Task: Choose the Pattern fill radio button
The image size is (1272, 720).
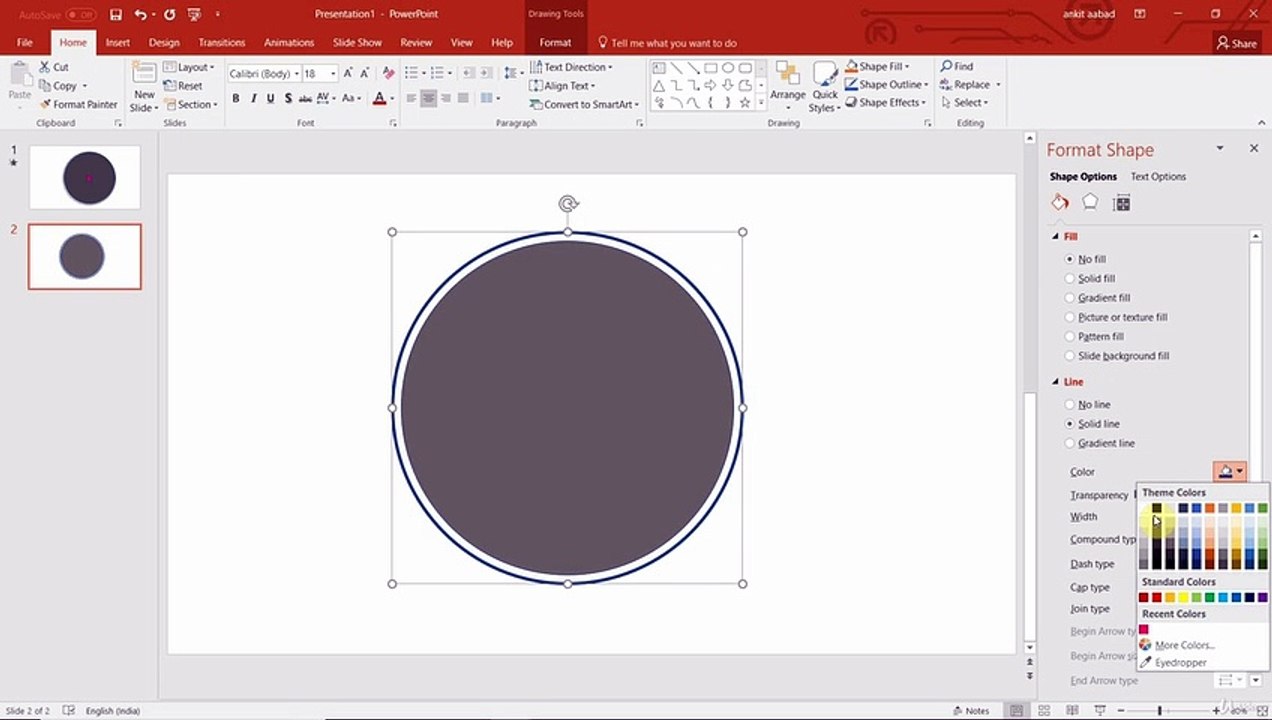Action: coord(1069,336)
